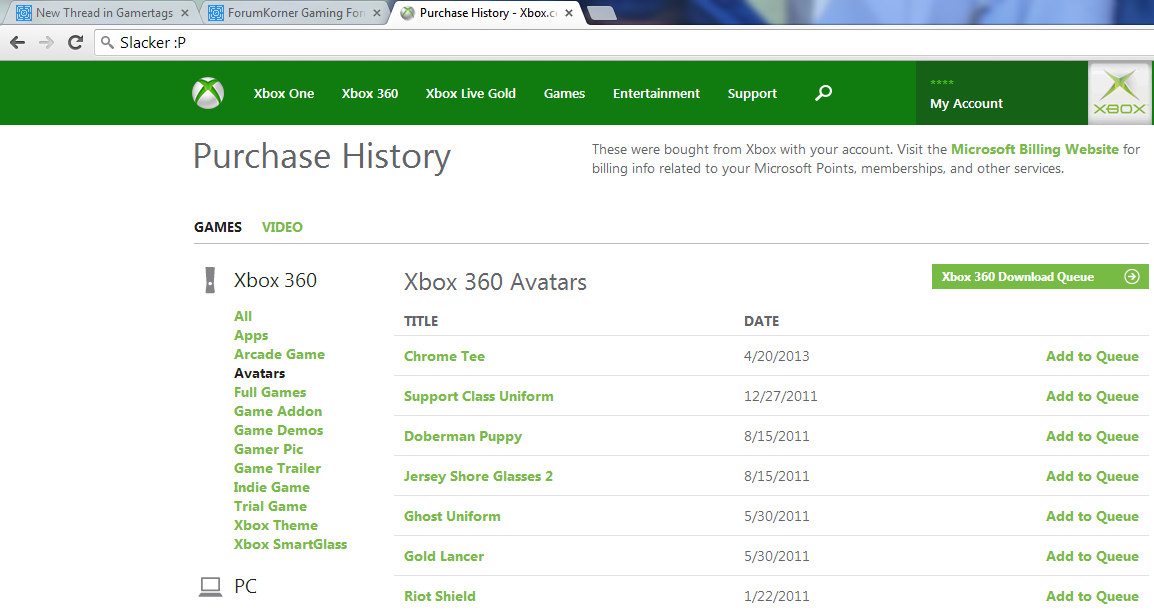Open the Doberman Puppy item

(463, 436)
